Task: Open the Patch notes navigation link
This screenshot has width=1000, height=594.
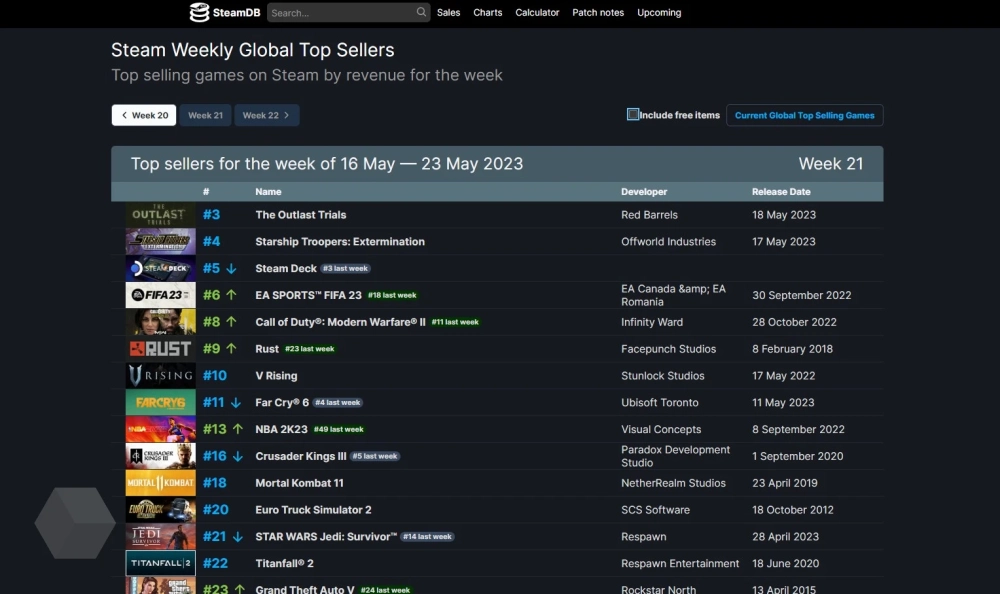Action: (598, 13)
